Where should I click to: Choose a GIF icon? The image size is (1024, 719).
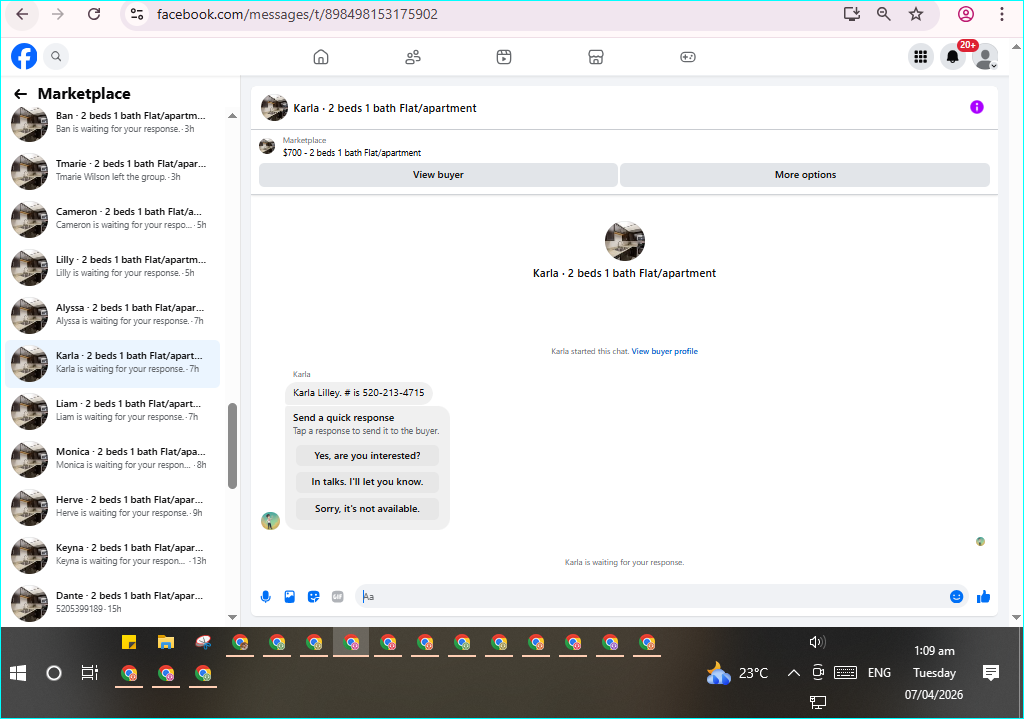click(x=338, y=596)
